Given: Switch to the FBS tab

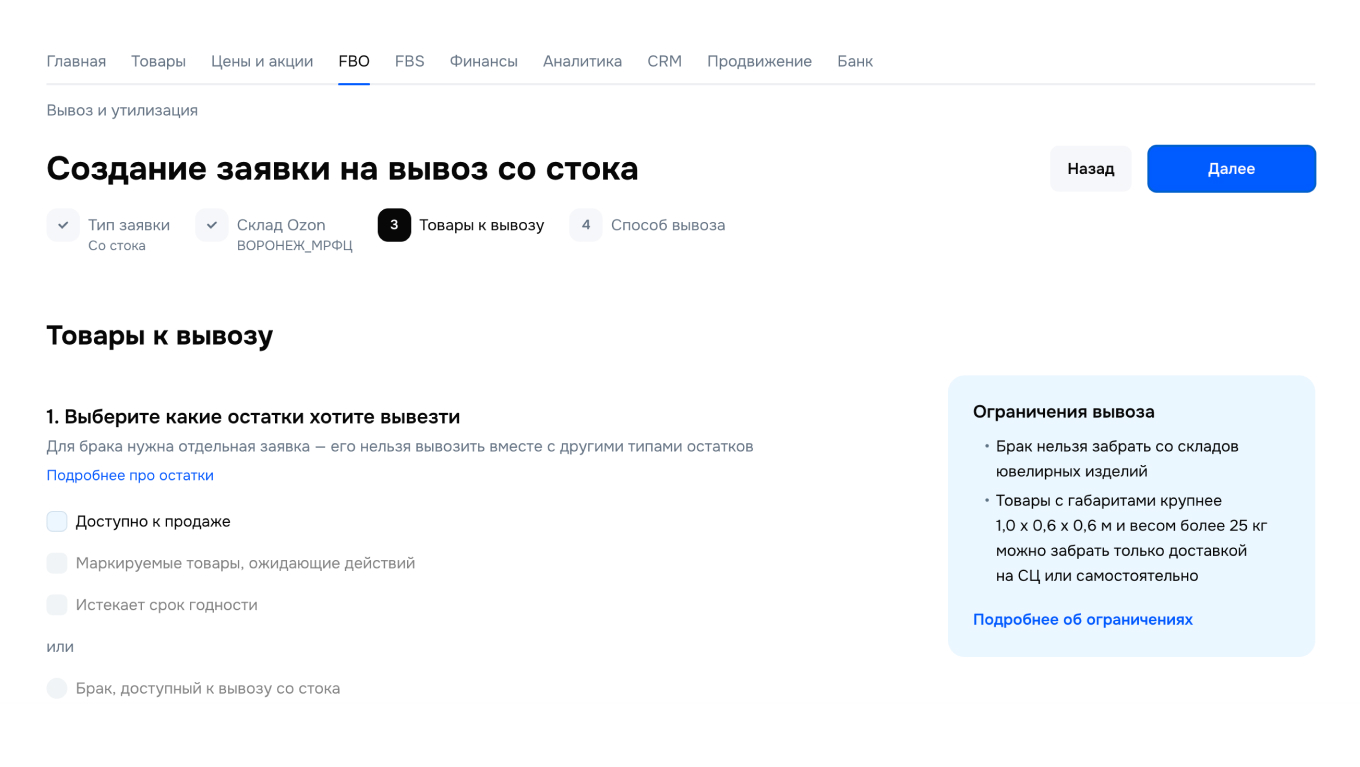Looking at the screenshot, I should coord(409,61).
